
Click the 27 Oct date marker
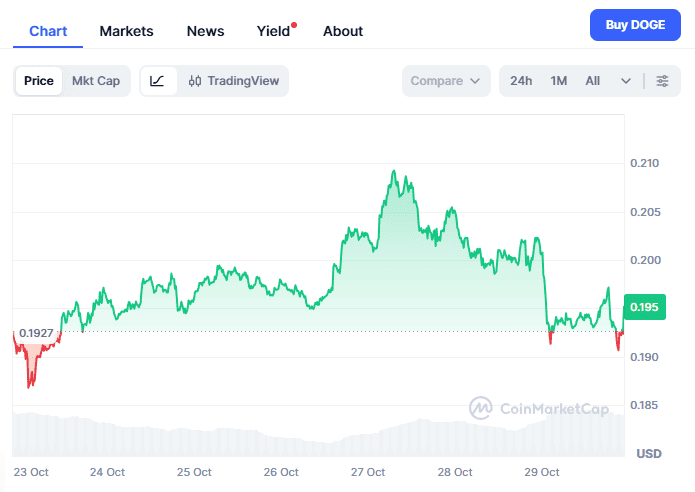(369, 472)
